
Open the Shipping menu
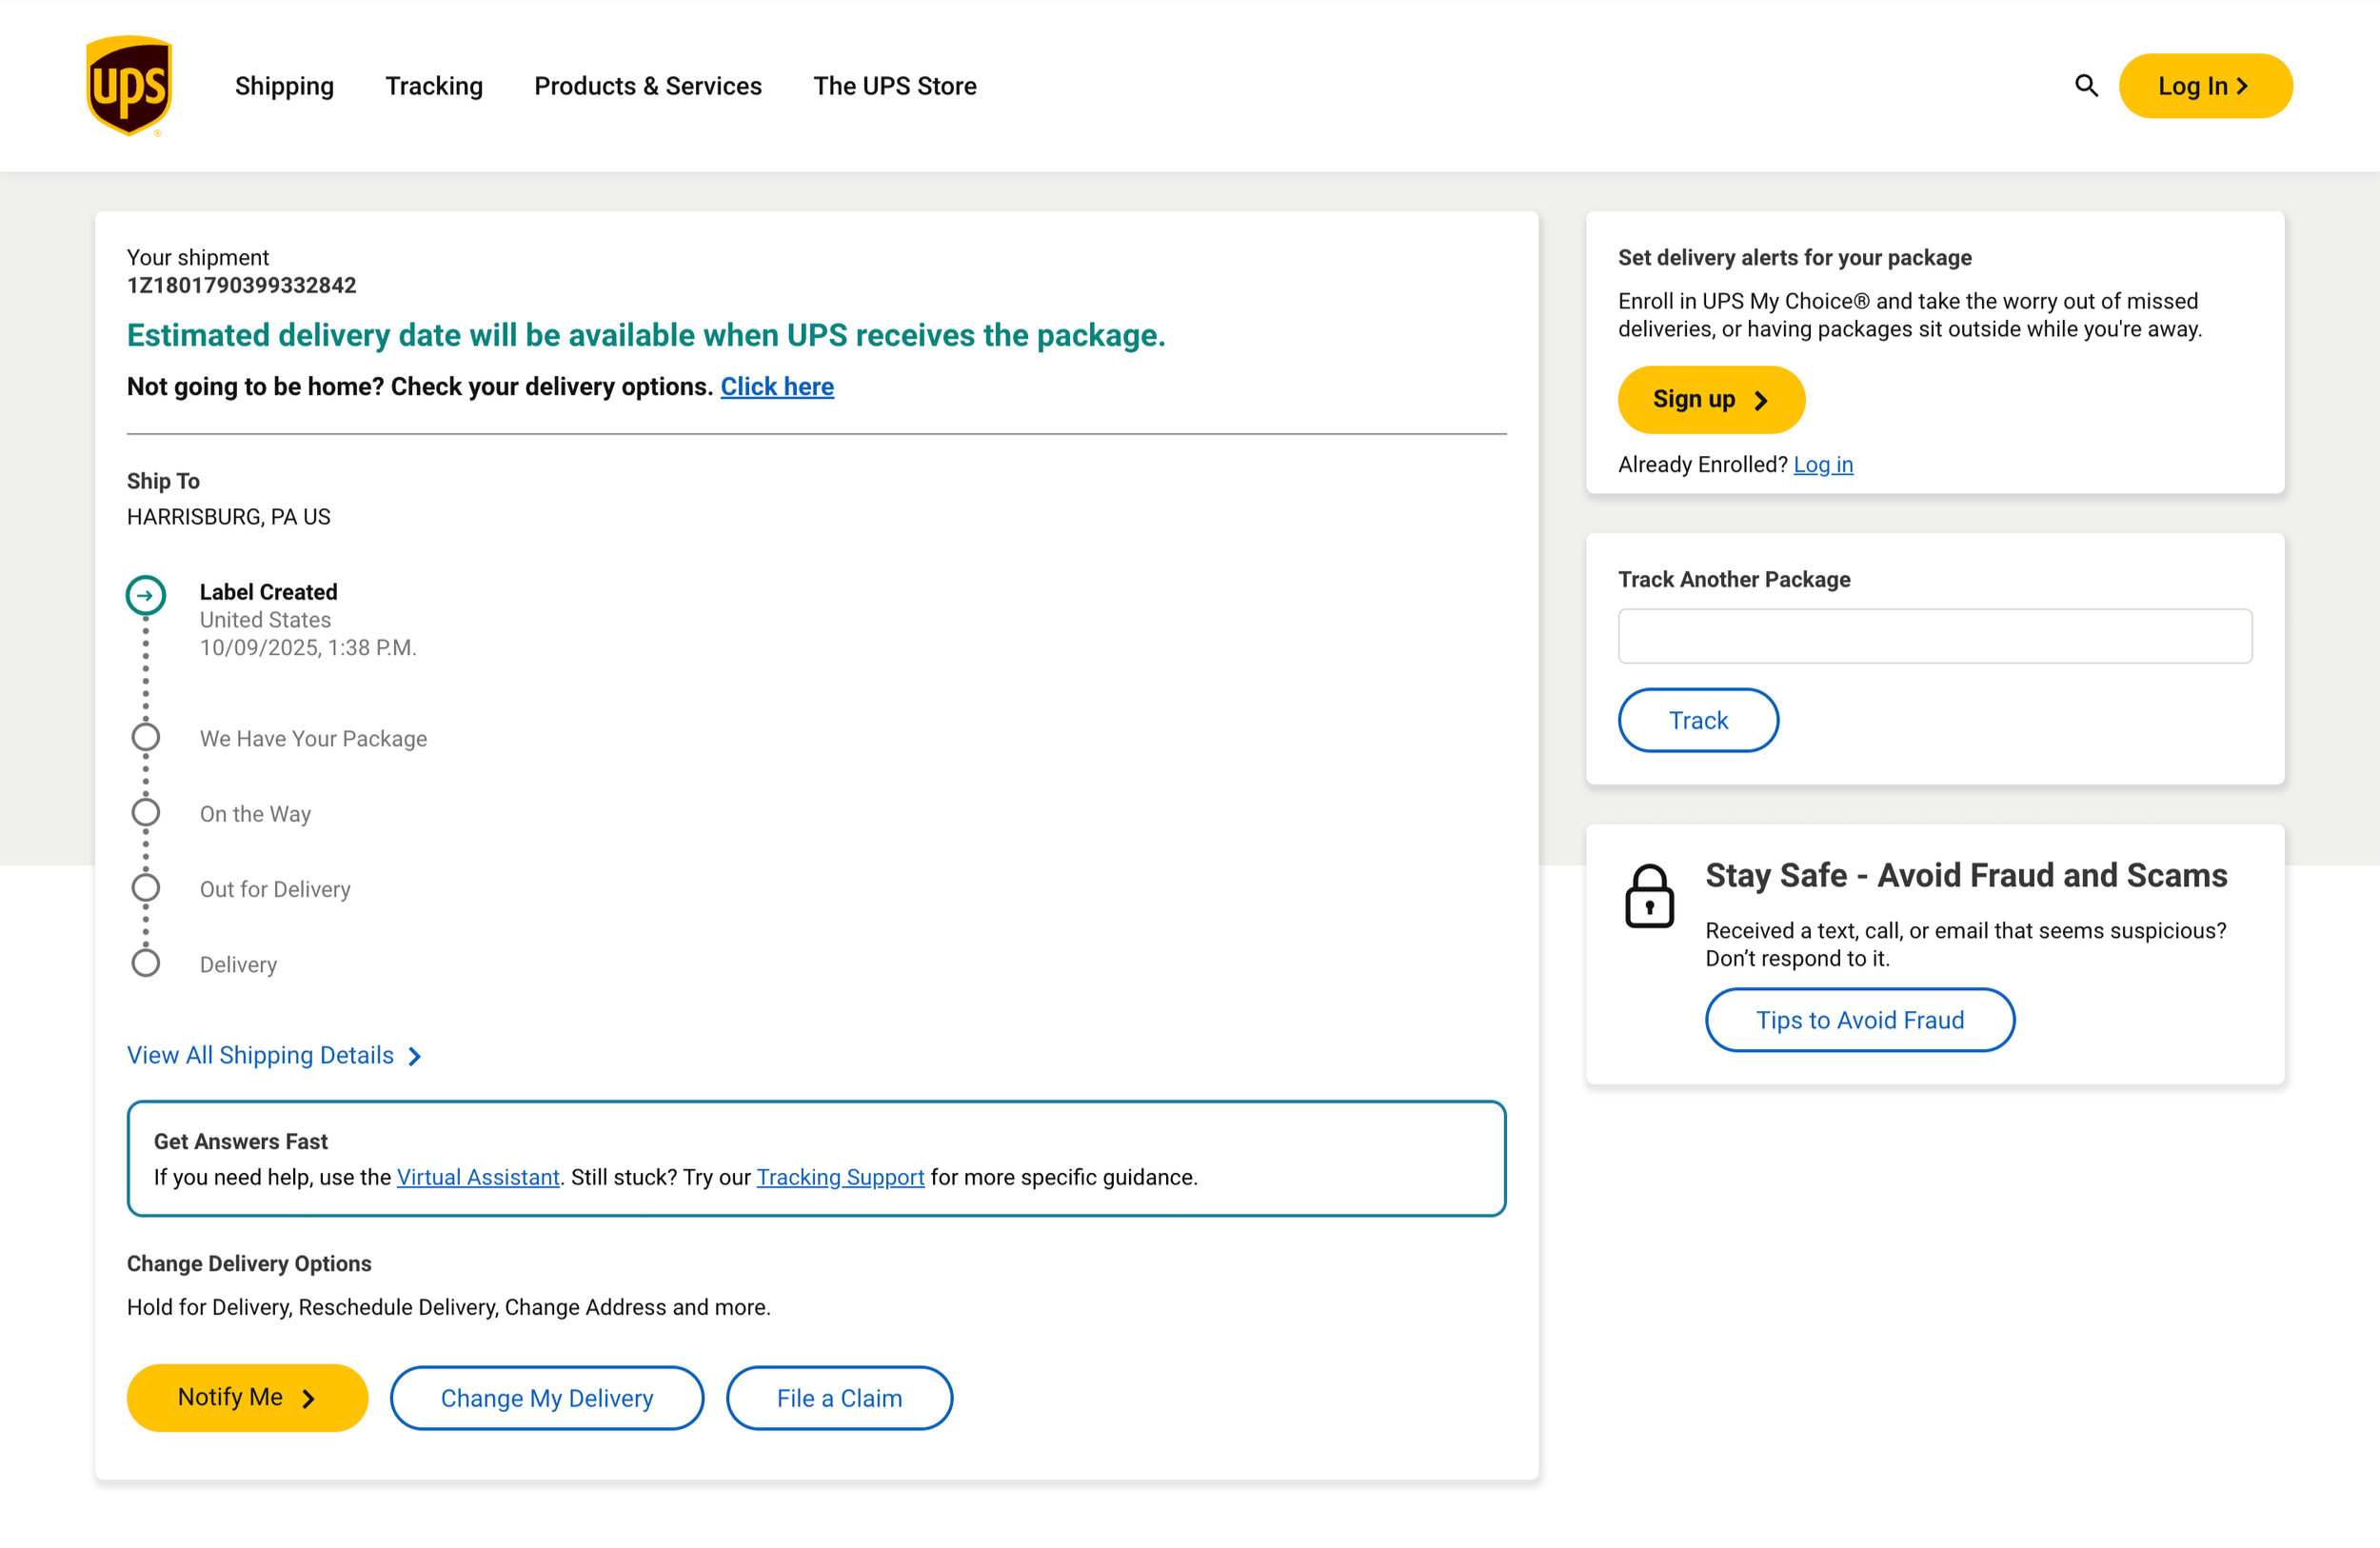tap(284, 86)
